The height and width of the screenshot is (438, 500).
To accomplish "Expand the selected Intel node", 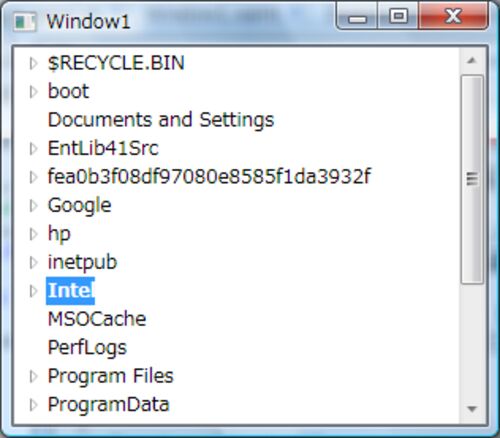I will coord(33,291).
